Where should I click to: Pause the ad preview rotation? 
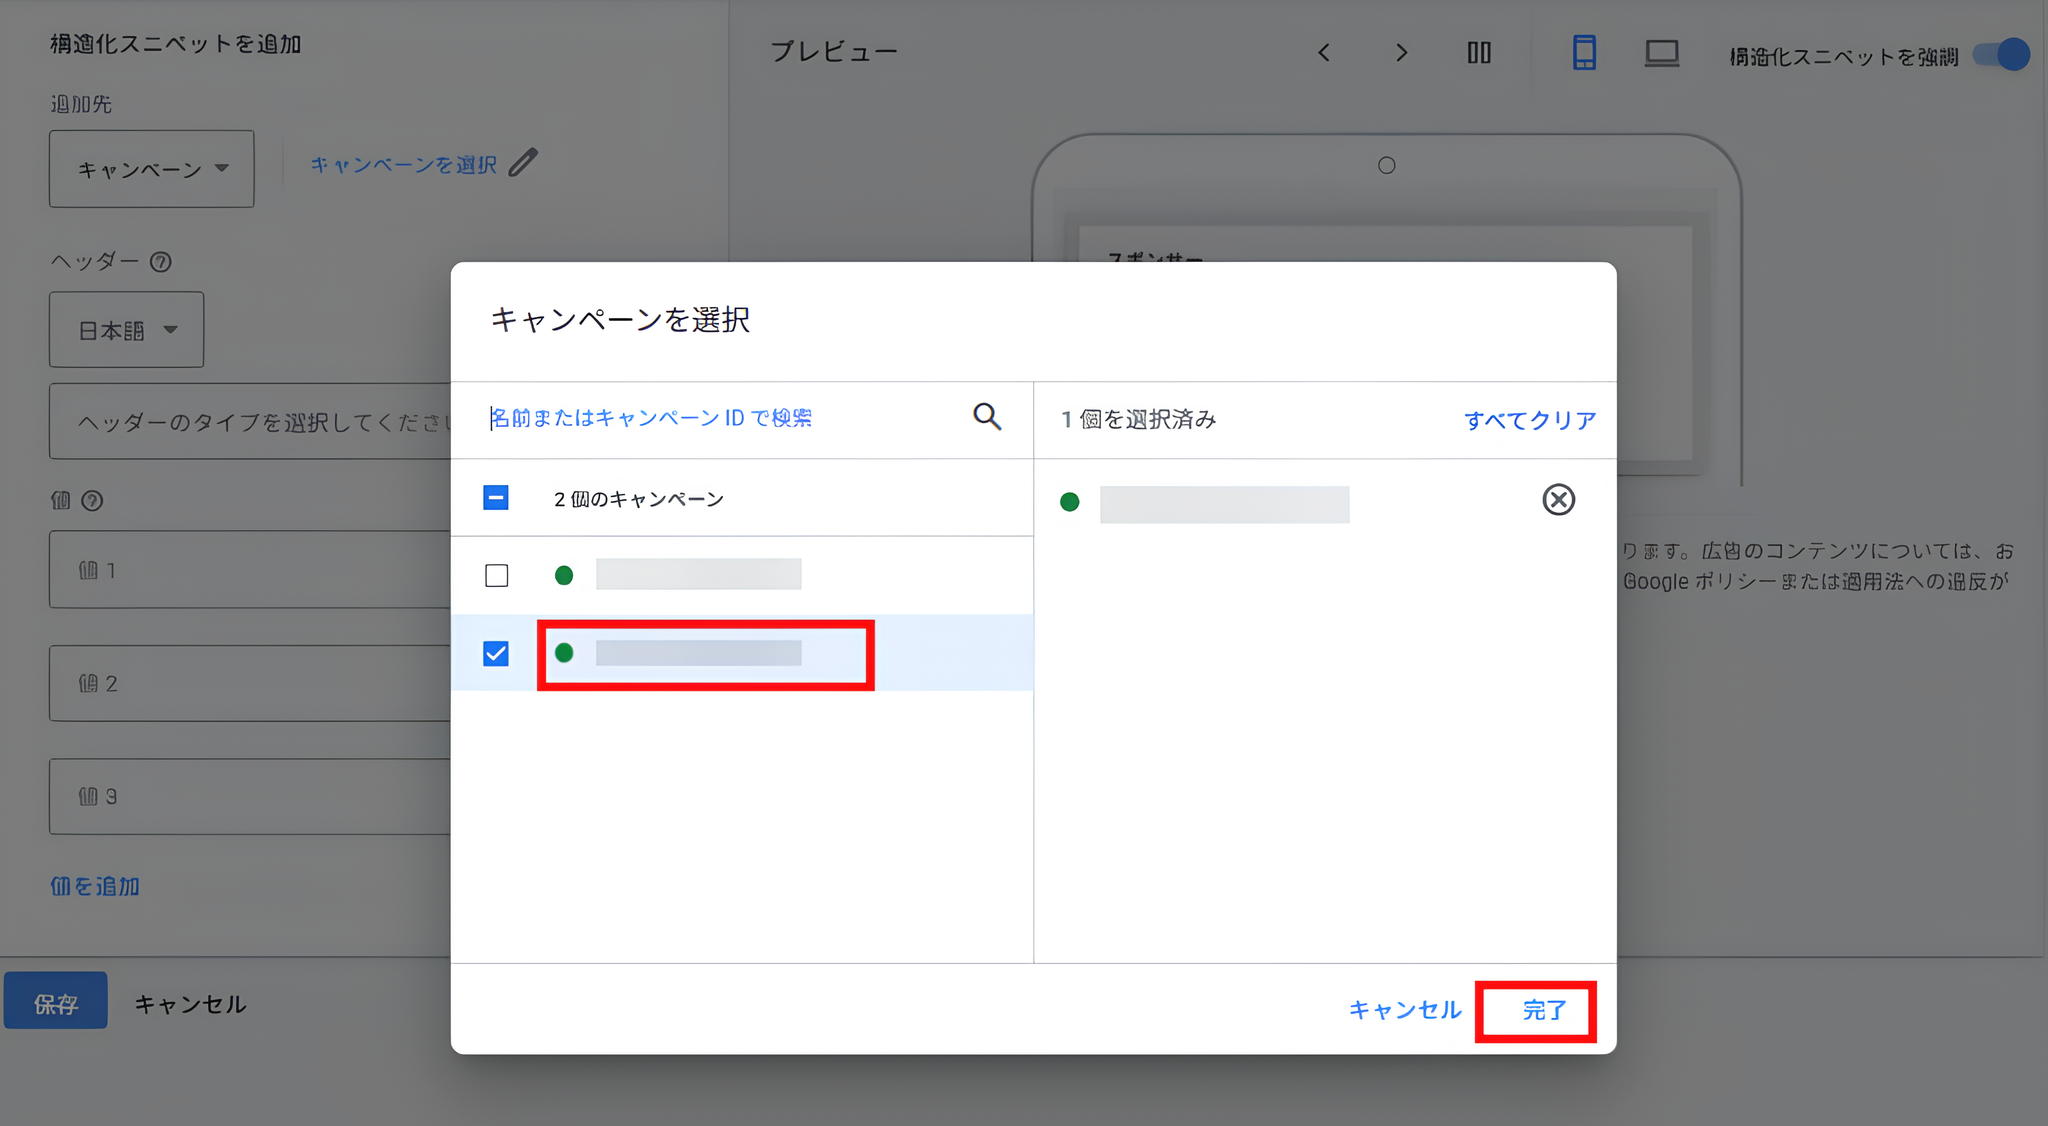pyautogui.click(x=1480, y=52)
